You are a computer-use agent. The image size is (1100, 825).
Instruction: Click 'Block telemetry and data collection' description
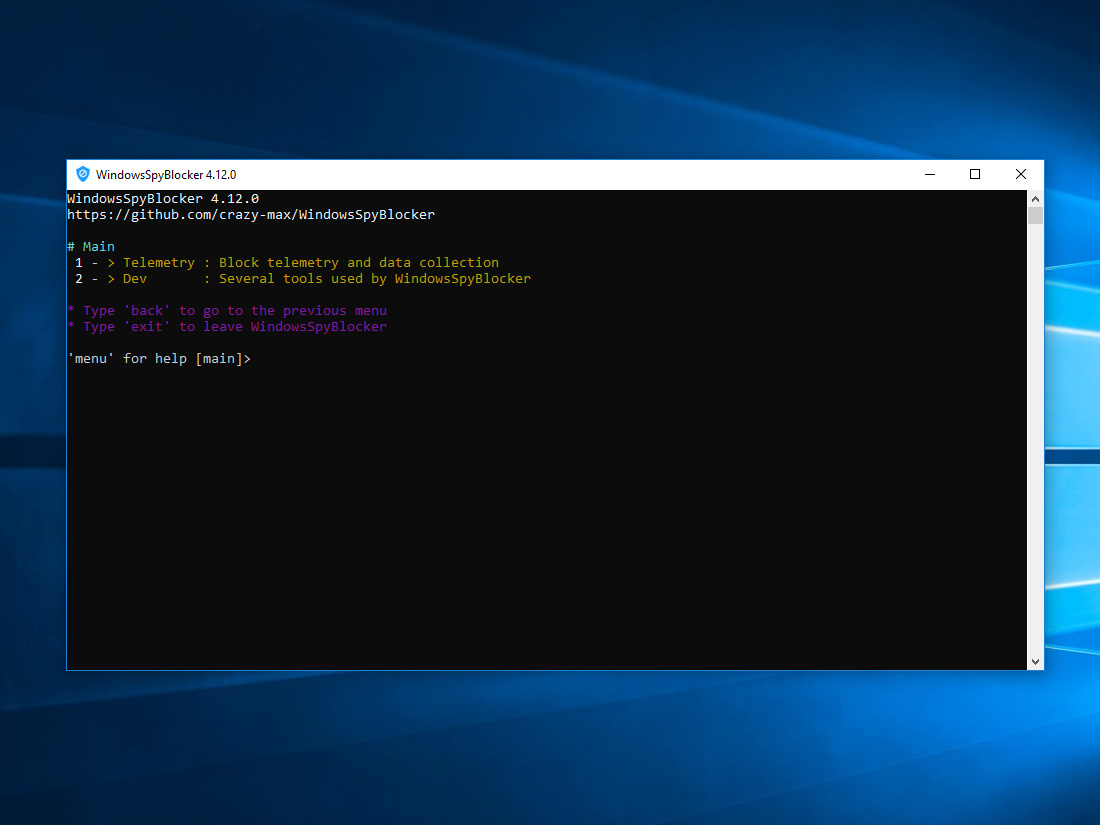click(x=358, y=262)
